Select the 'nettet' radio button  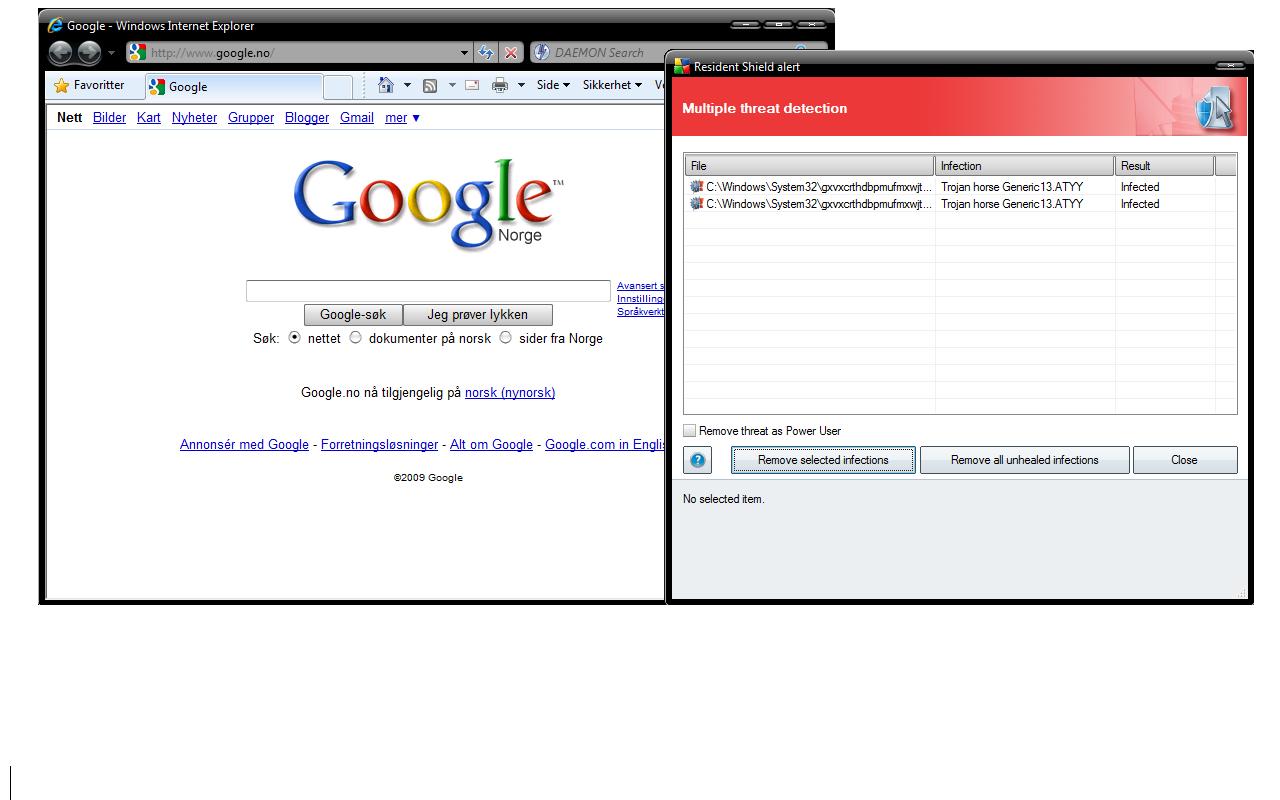[x=294, y=338]
